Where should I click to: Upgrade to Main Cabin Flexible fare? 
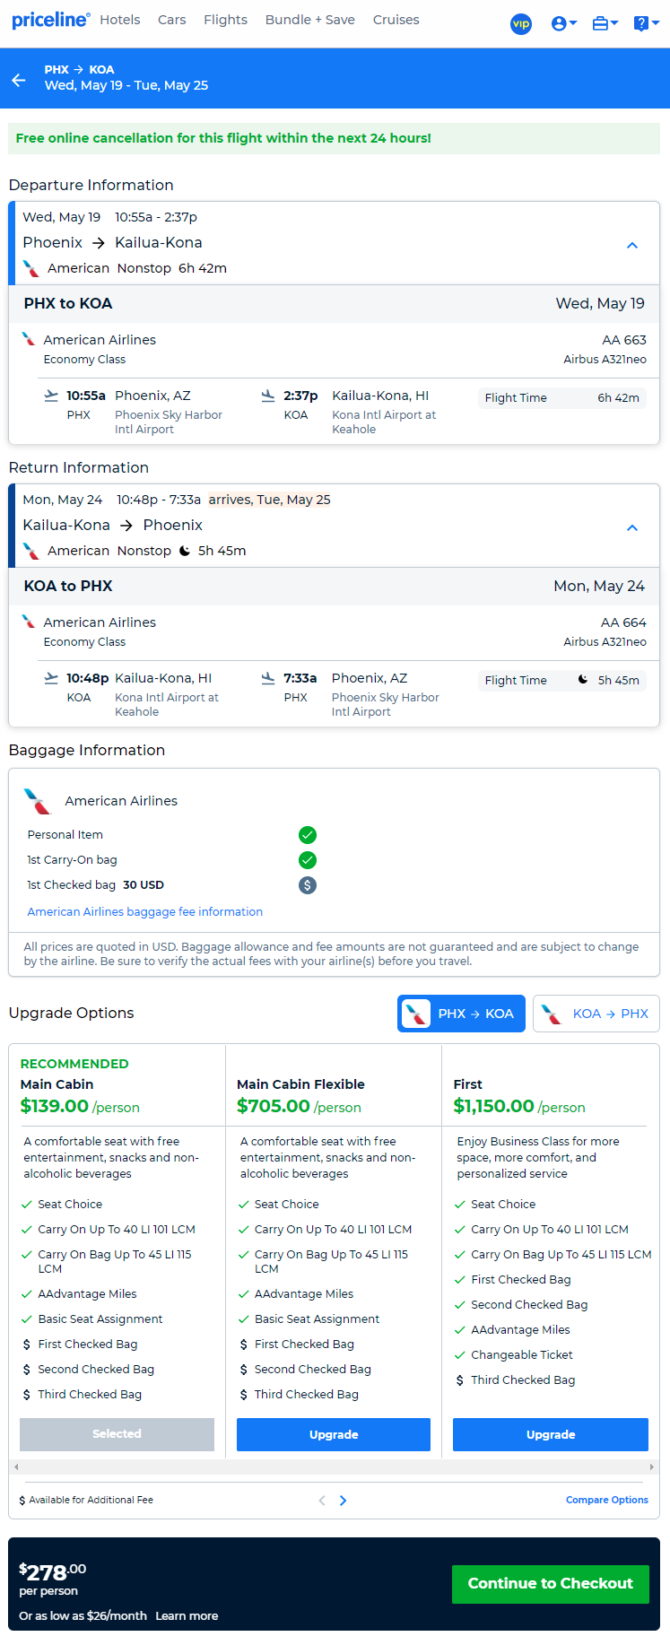tap(333, 1434)
